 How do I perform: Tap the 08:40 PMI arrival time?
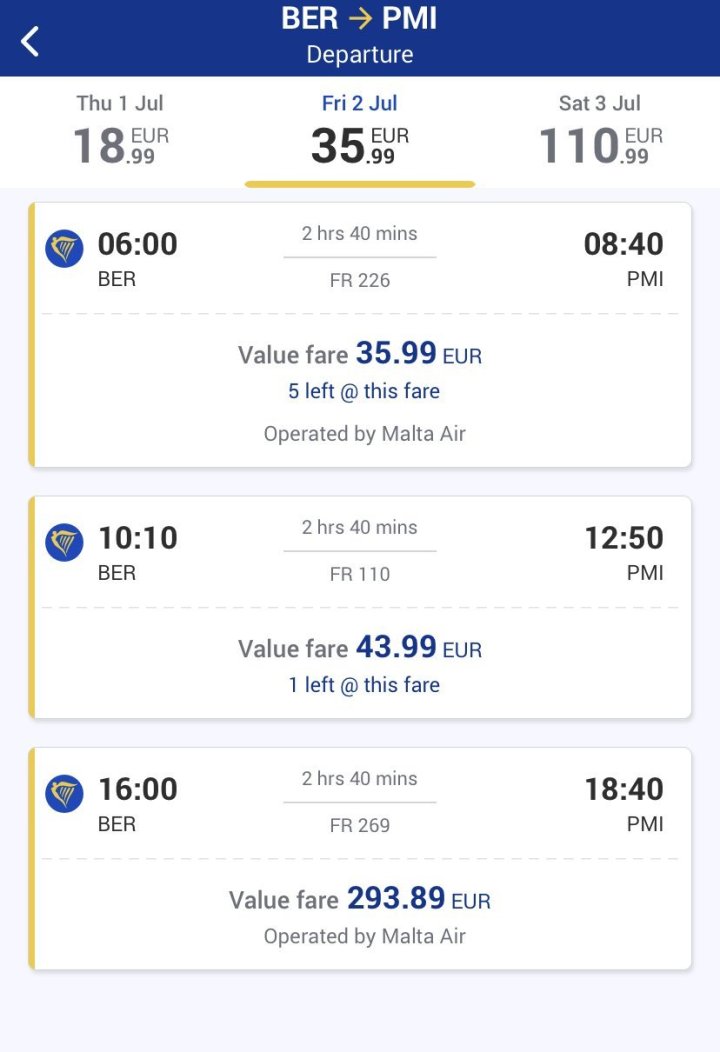(623, 244)
